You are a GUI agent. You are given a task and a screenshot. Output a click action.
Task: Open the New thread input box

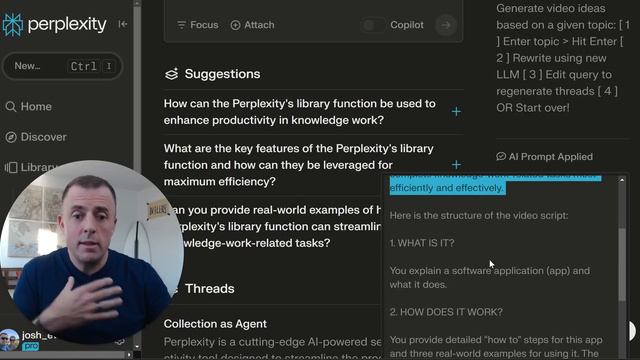(x=62, y=66)
